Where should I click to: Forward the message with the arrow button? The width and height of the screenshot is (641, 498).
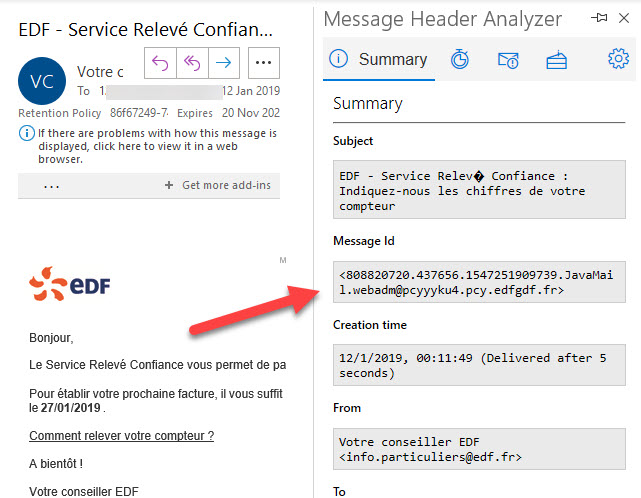click(x=224, y=63)
